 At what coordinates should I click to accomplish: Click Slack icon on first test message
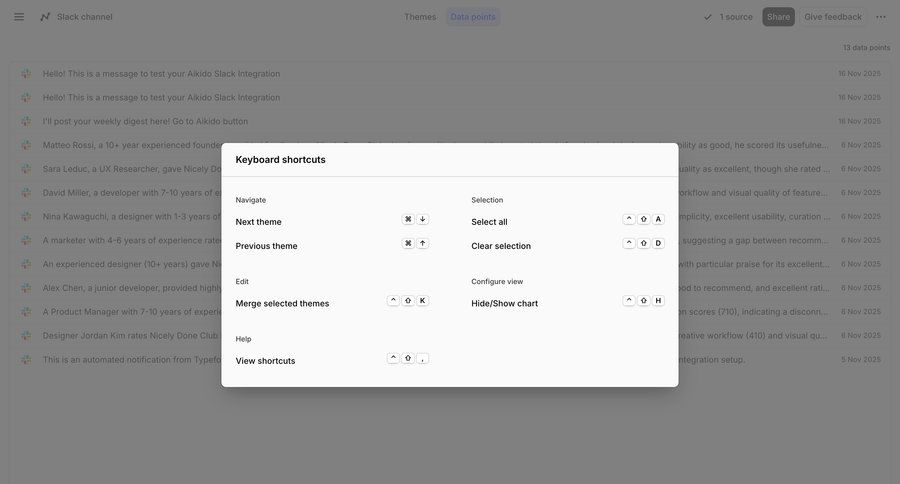[27, 74]
